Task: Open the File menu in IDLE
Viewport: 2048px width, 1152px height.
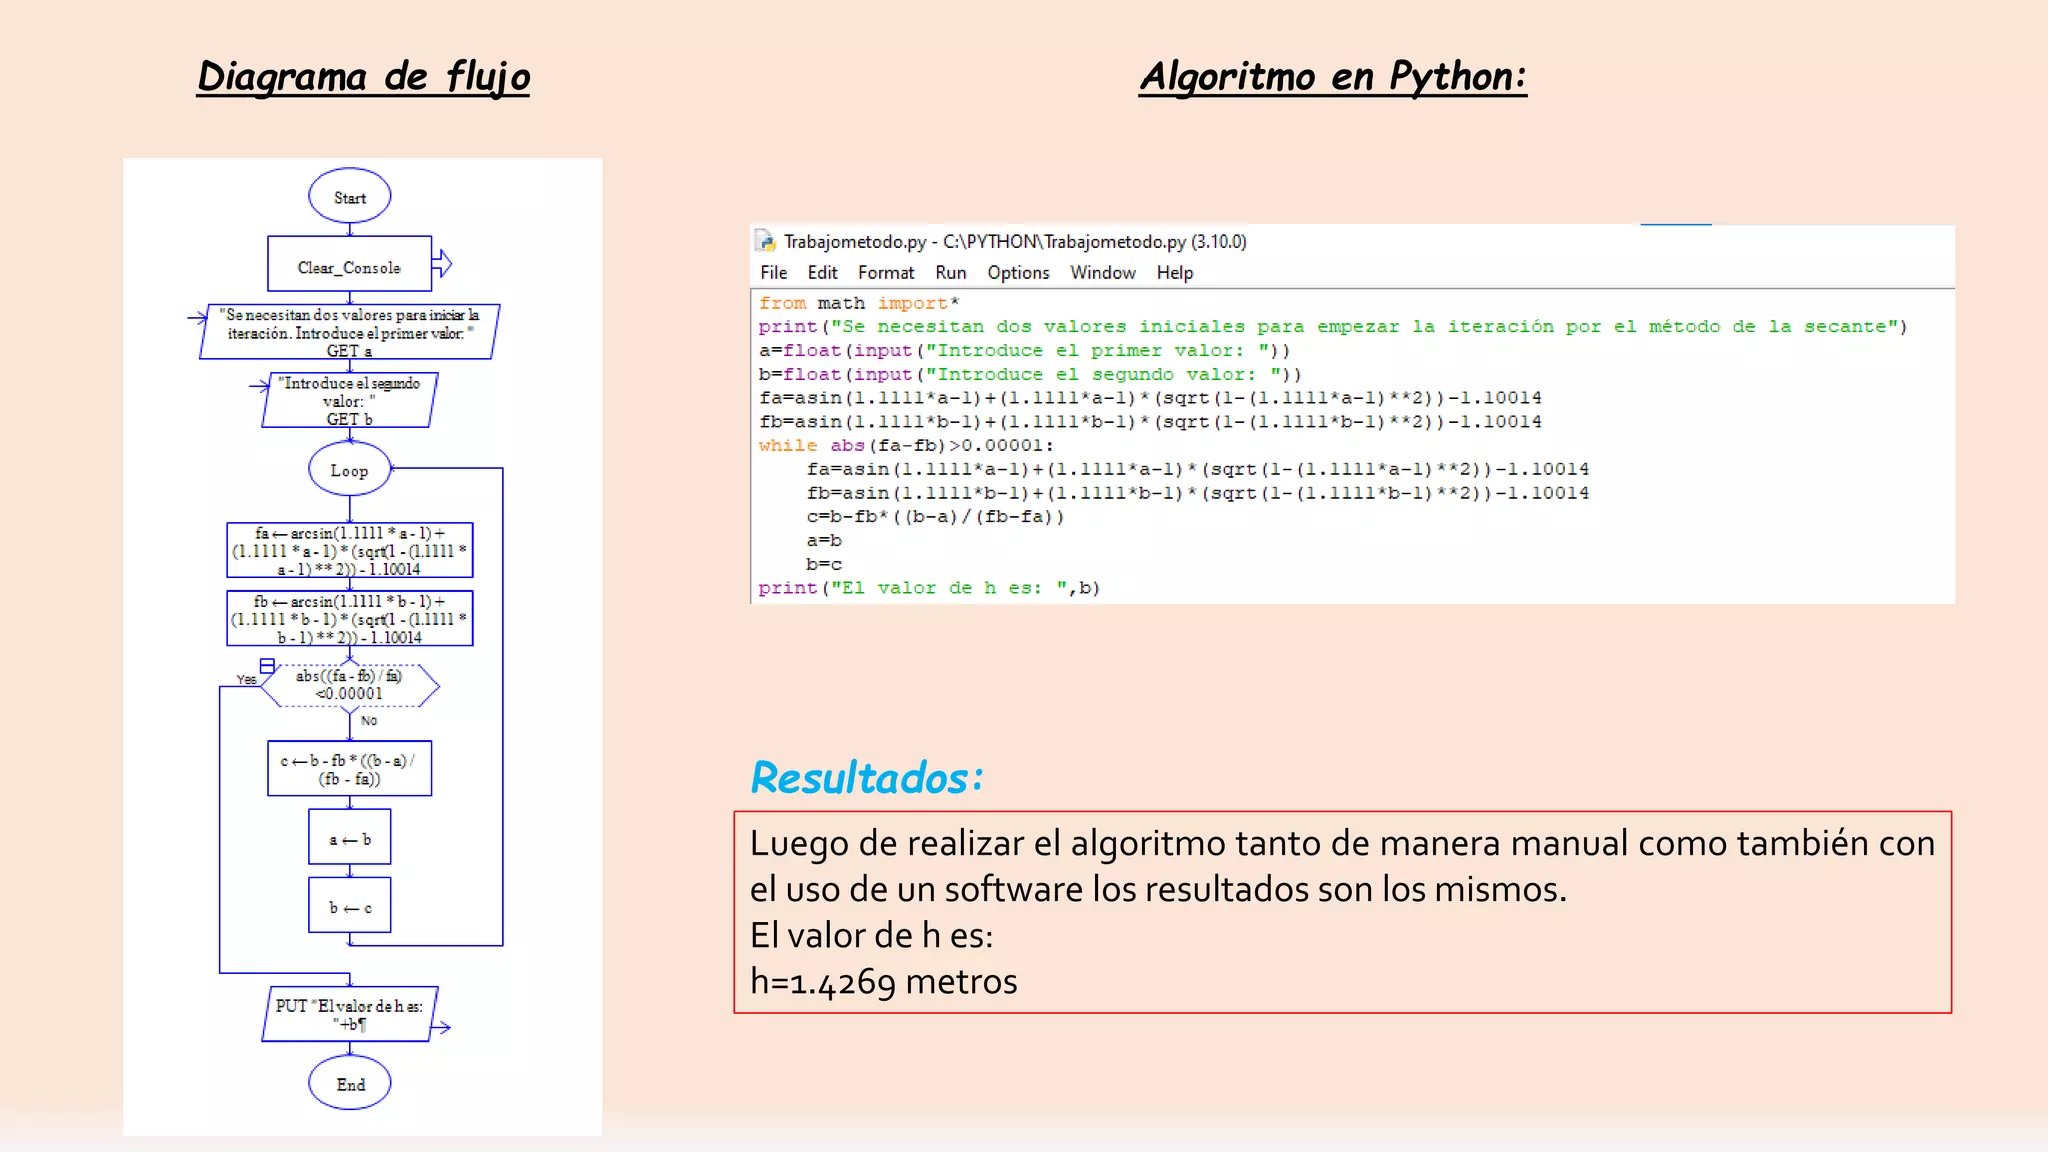Action: tap(773, 273)
